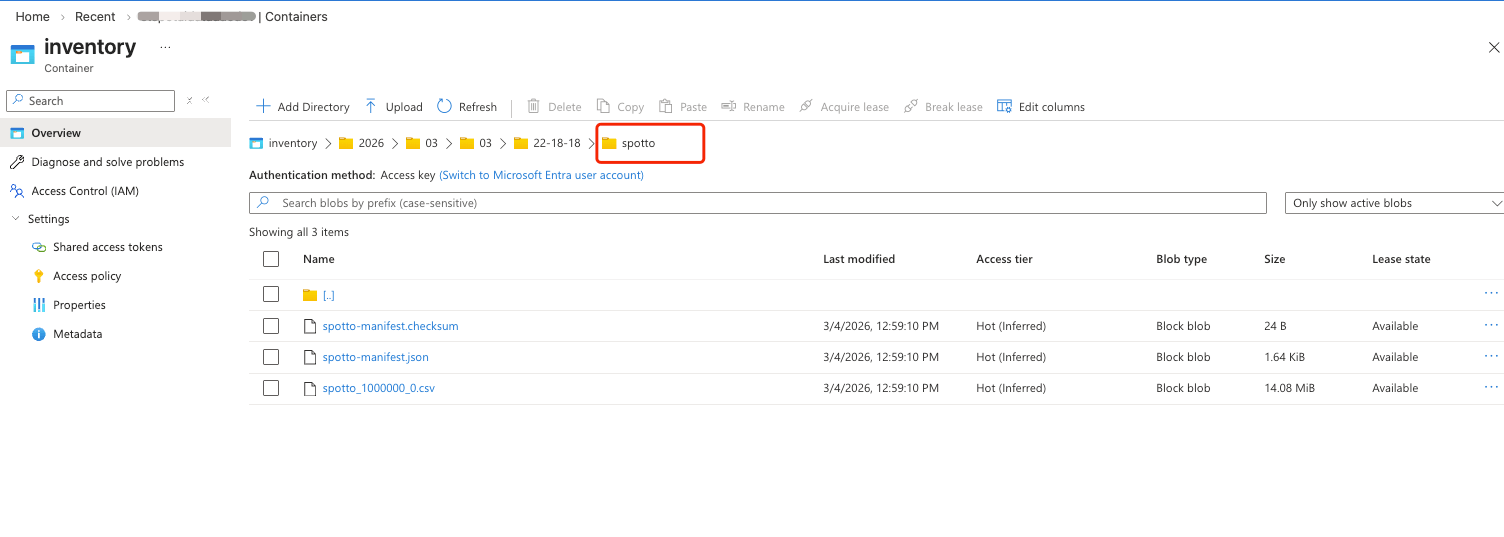The image size is (1504, 537).
Task: Open the spotto-manifest.json blob
Action: point(375,357)
